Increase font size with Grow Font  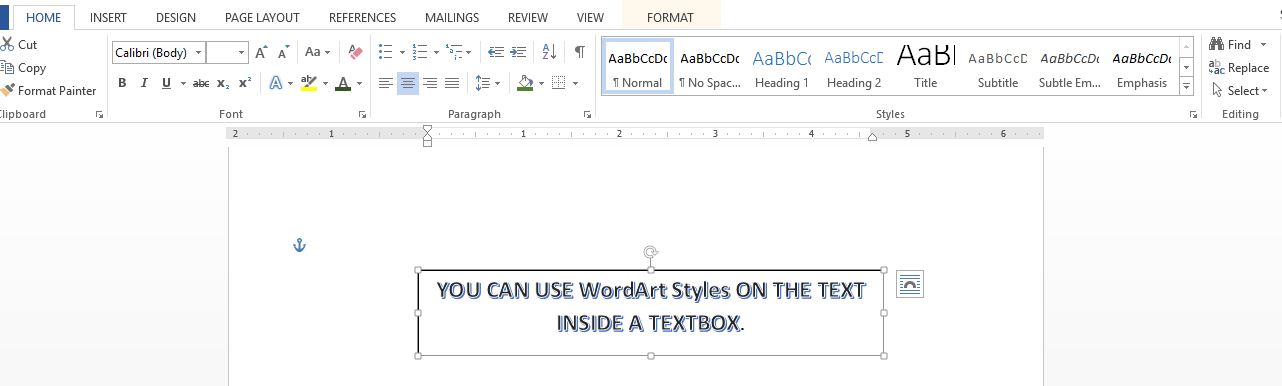tap(261, 52)
